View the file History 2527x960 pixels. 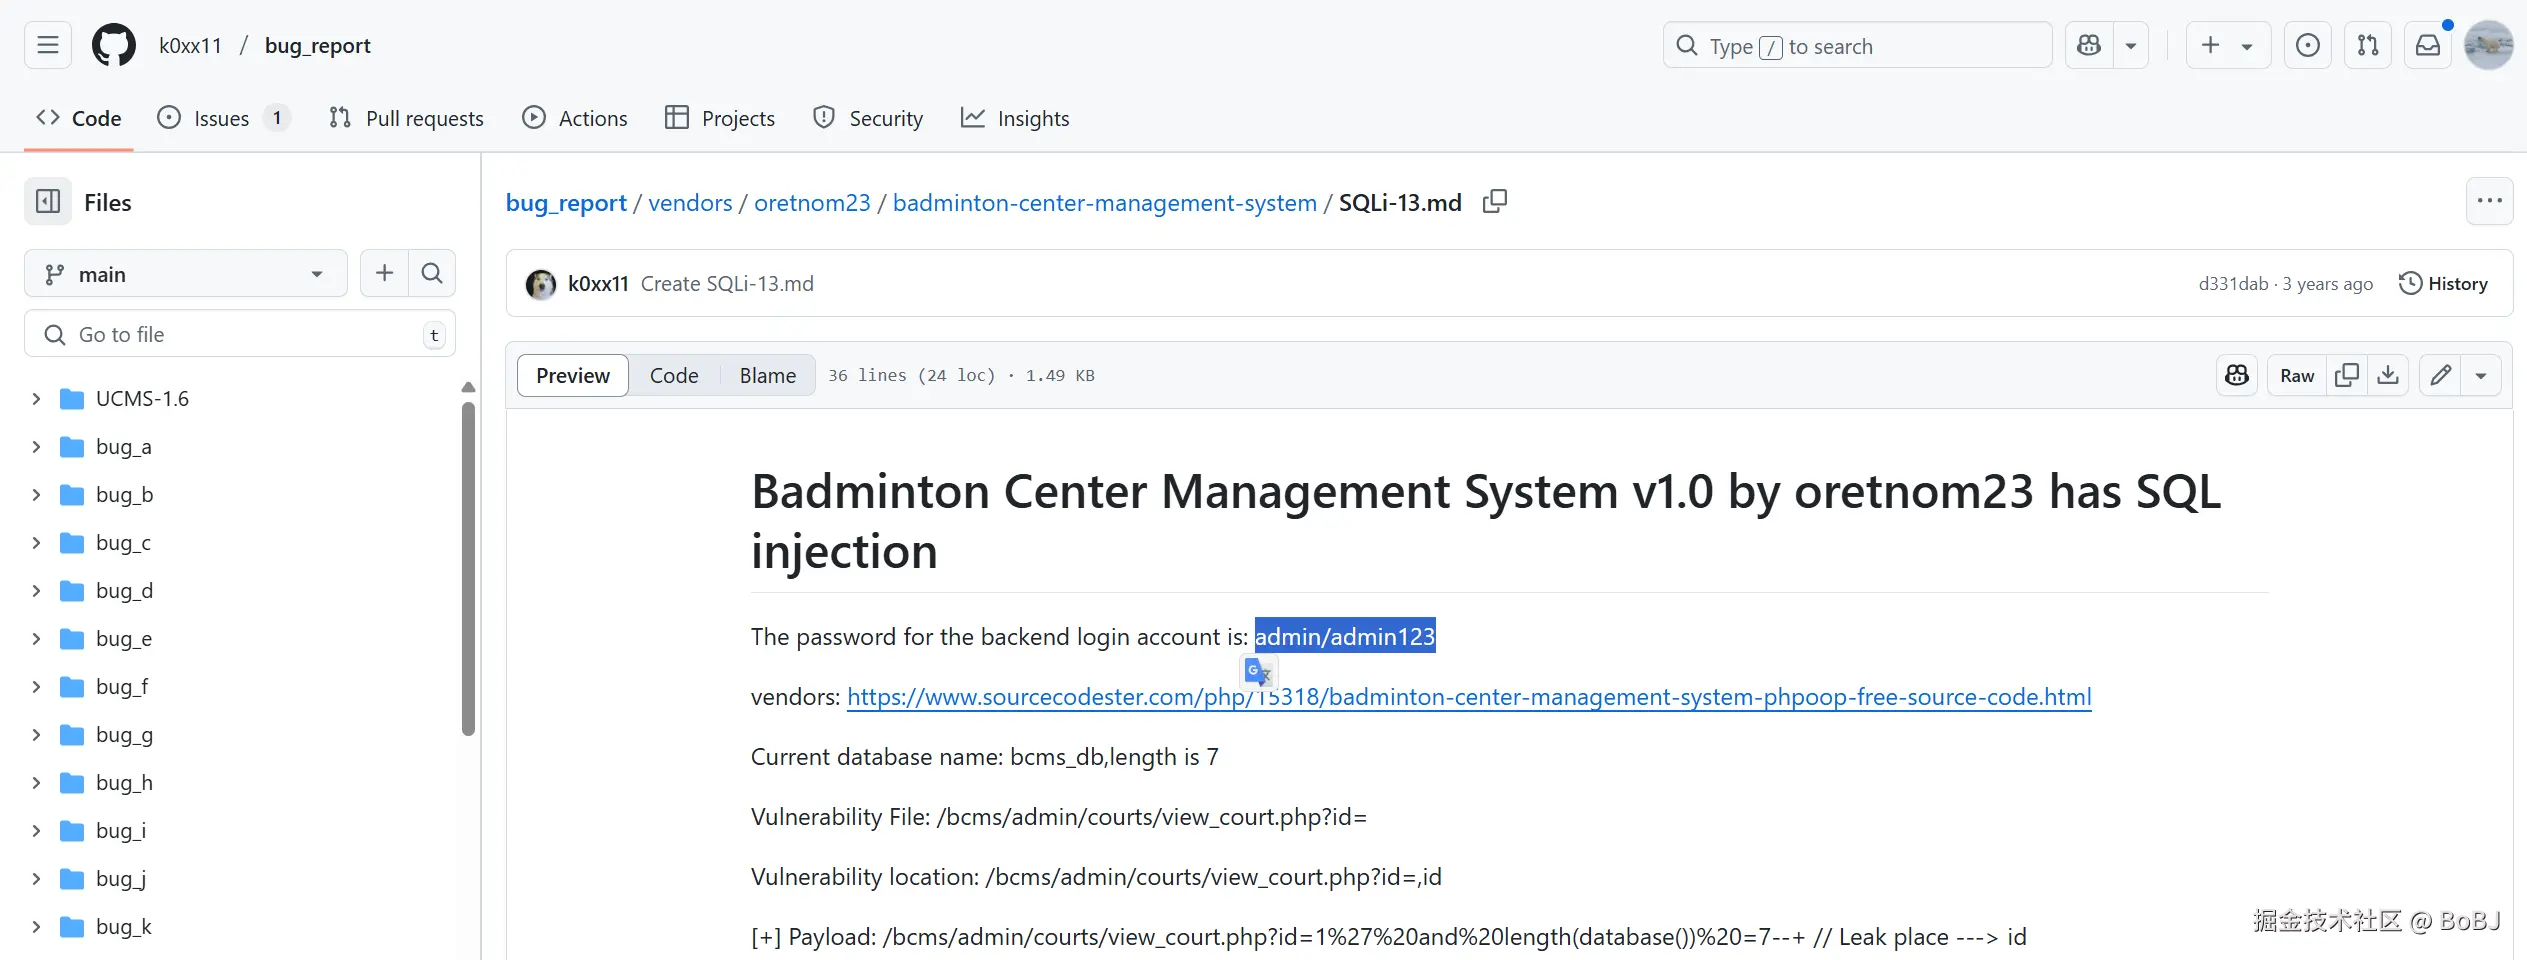coord(2443,284)
